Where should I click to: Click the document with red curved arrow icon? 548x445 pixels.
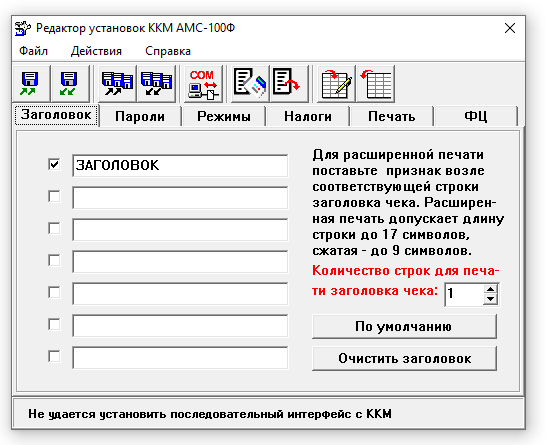point(289,84)
